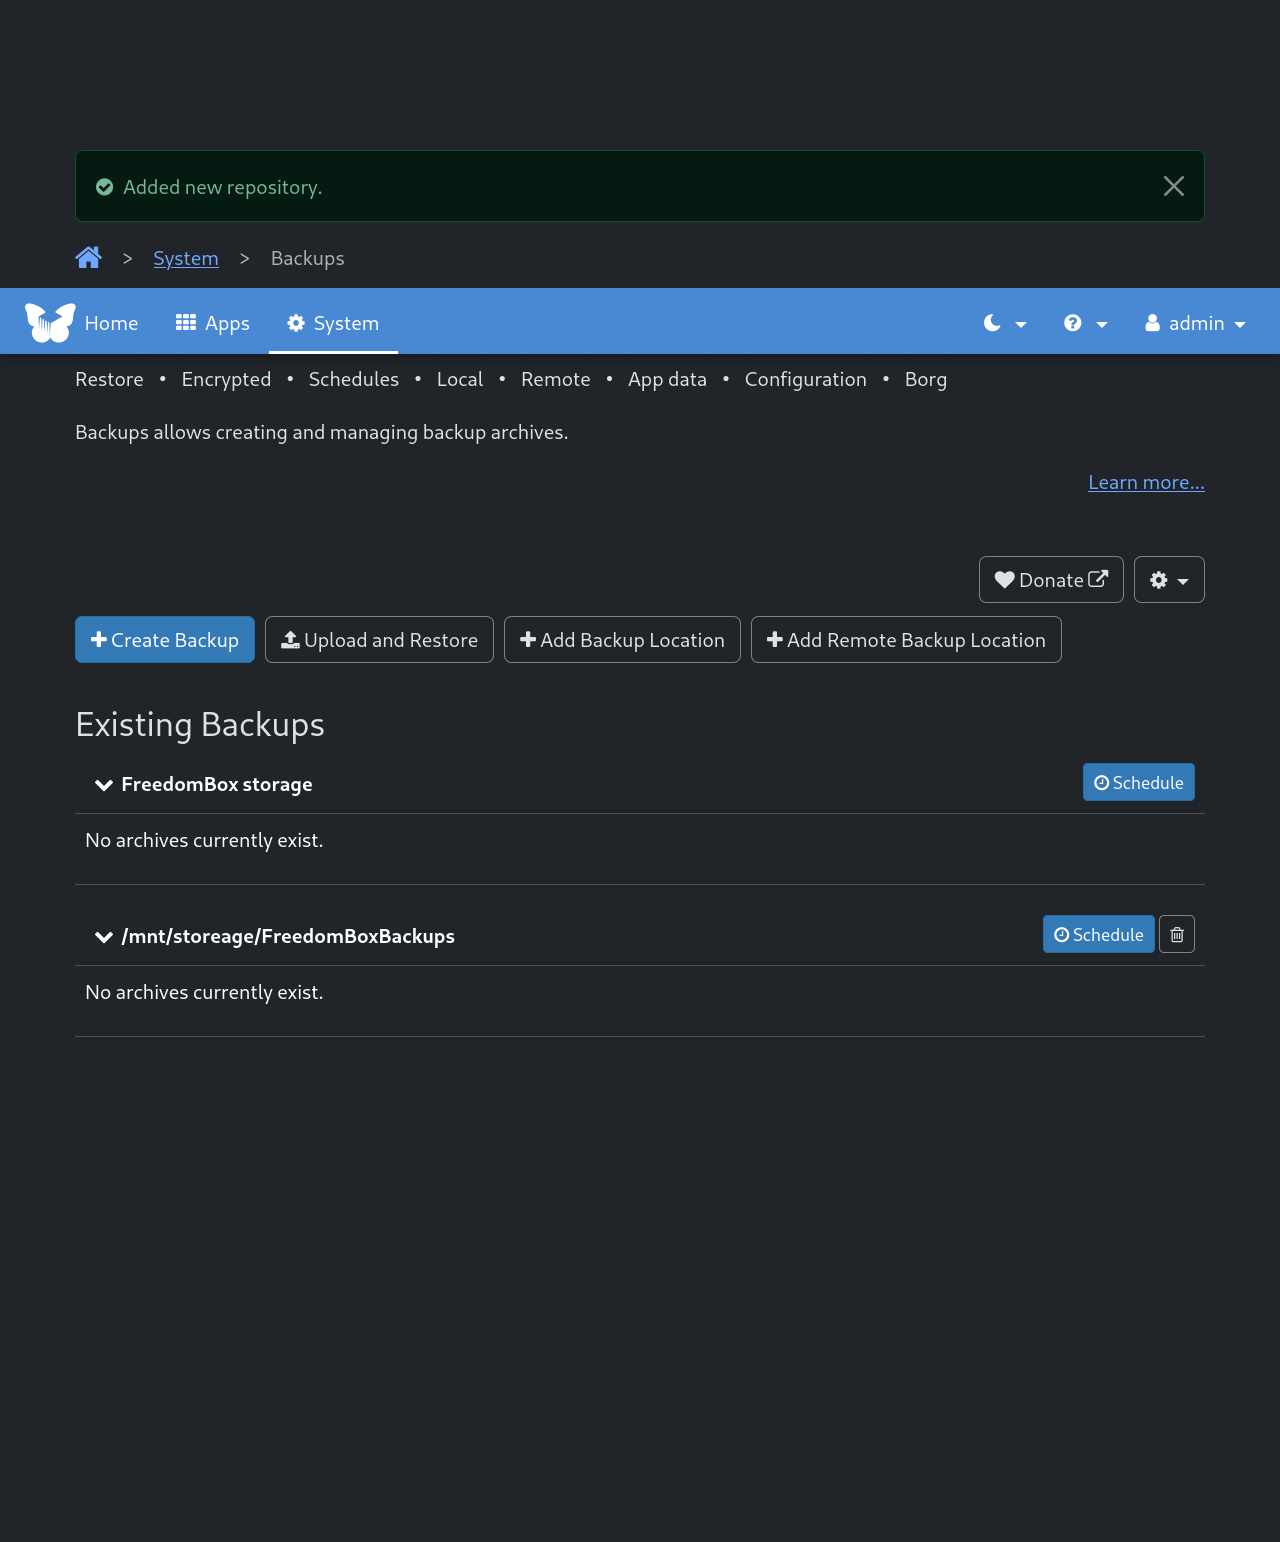Image resolution: width=1280 pixels, height=1542 pixels.
Task: Open the Learn more link
Action: tap(1146, 482)
